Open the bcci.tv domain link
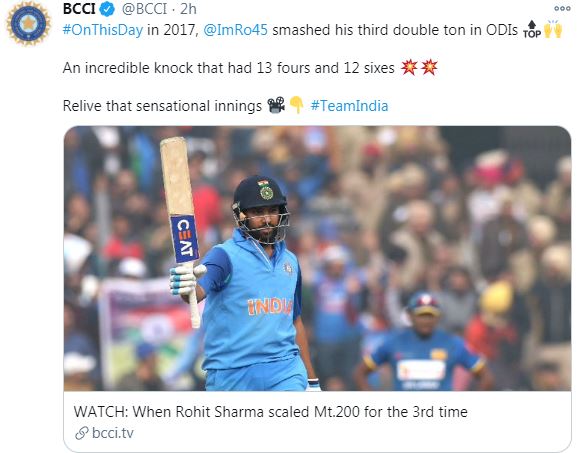 (112, 433)
